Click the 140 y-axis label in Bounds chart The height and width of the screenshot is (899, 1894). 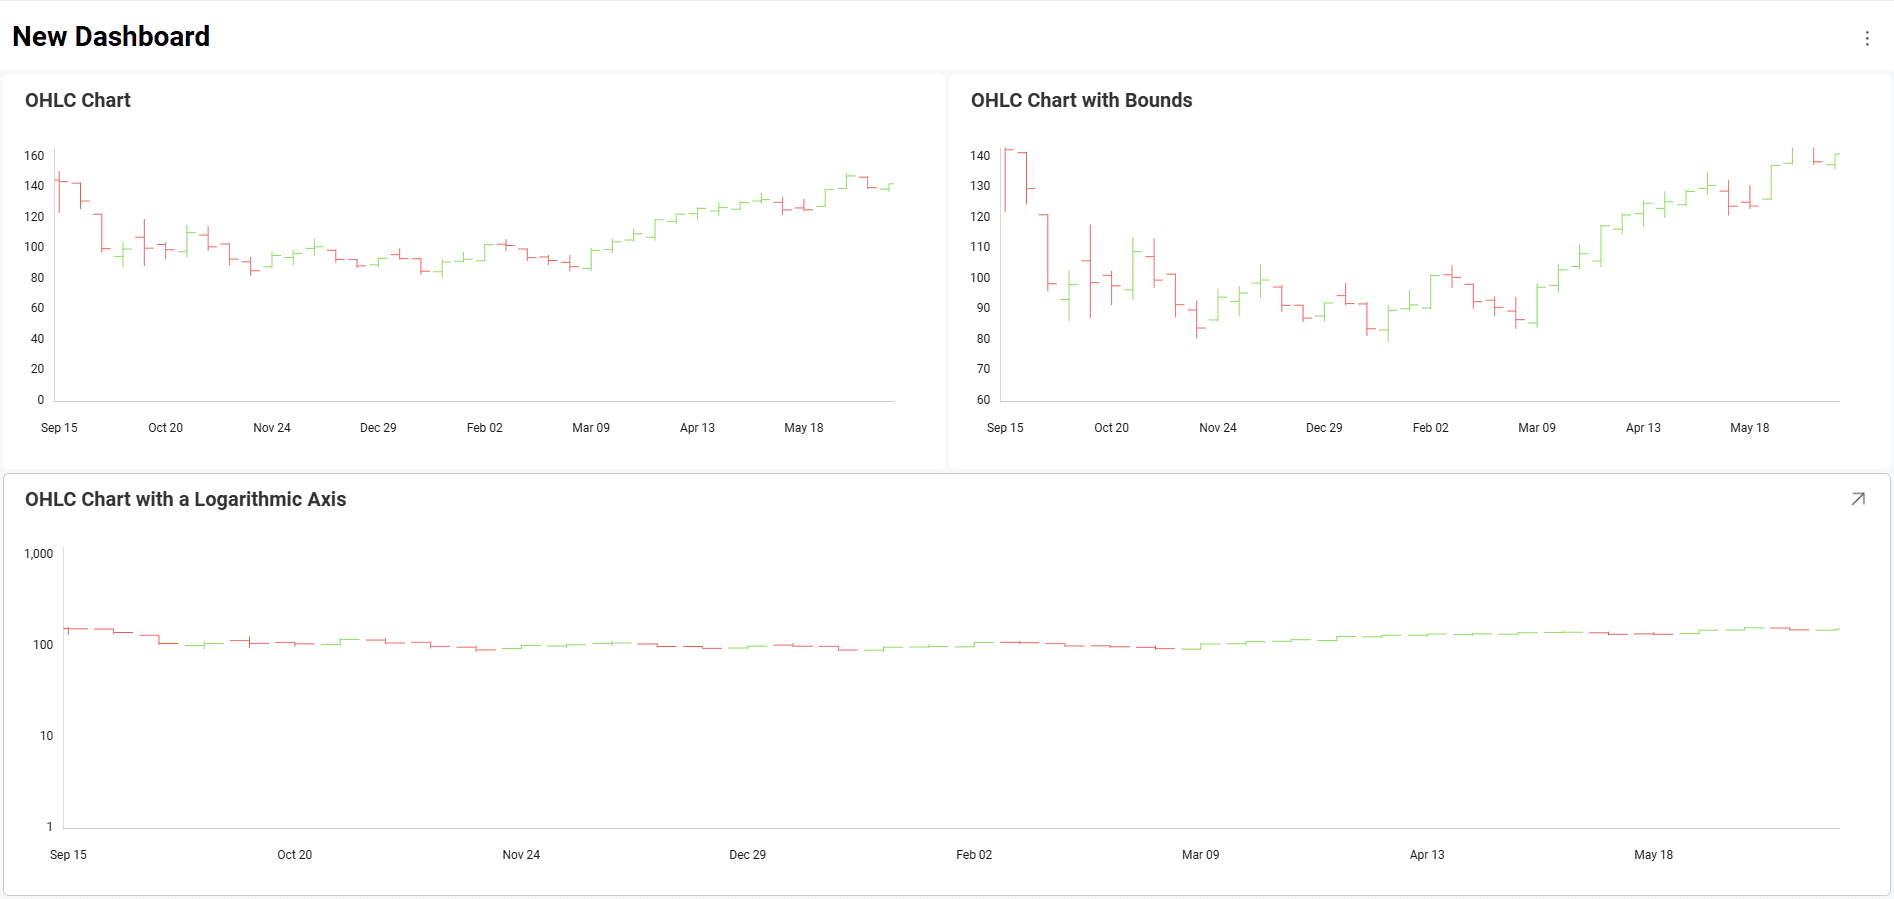click(x=980, y=156)
